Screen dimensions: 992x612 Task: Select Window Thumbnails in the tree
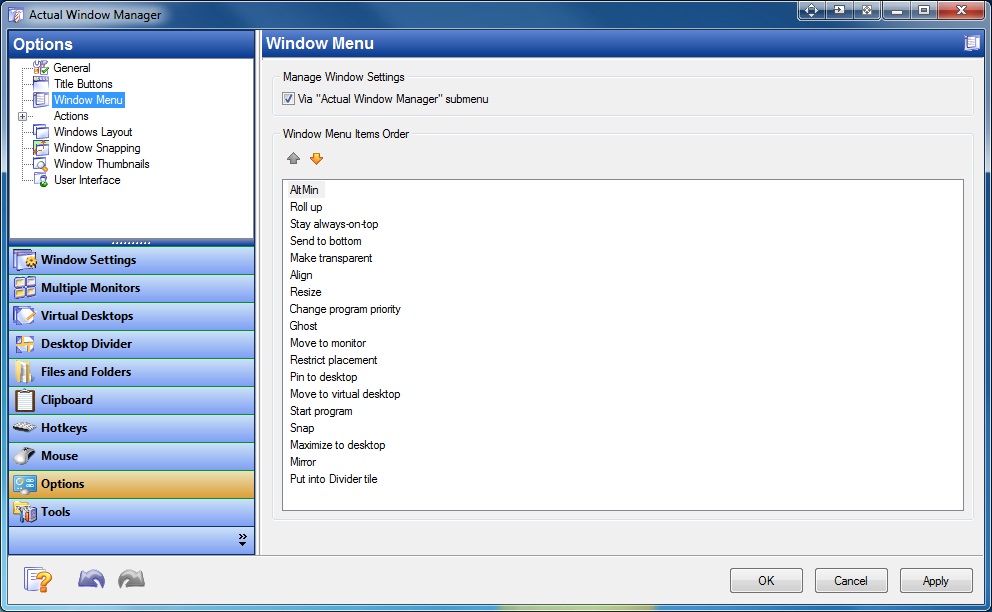click(x=101, y=164)
